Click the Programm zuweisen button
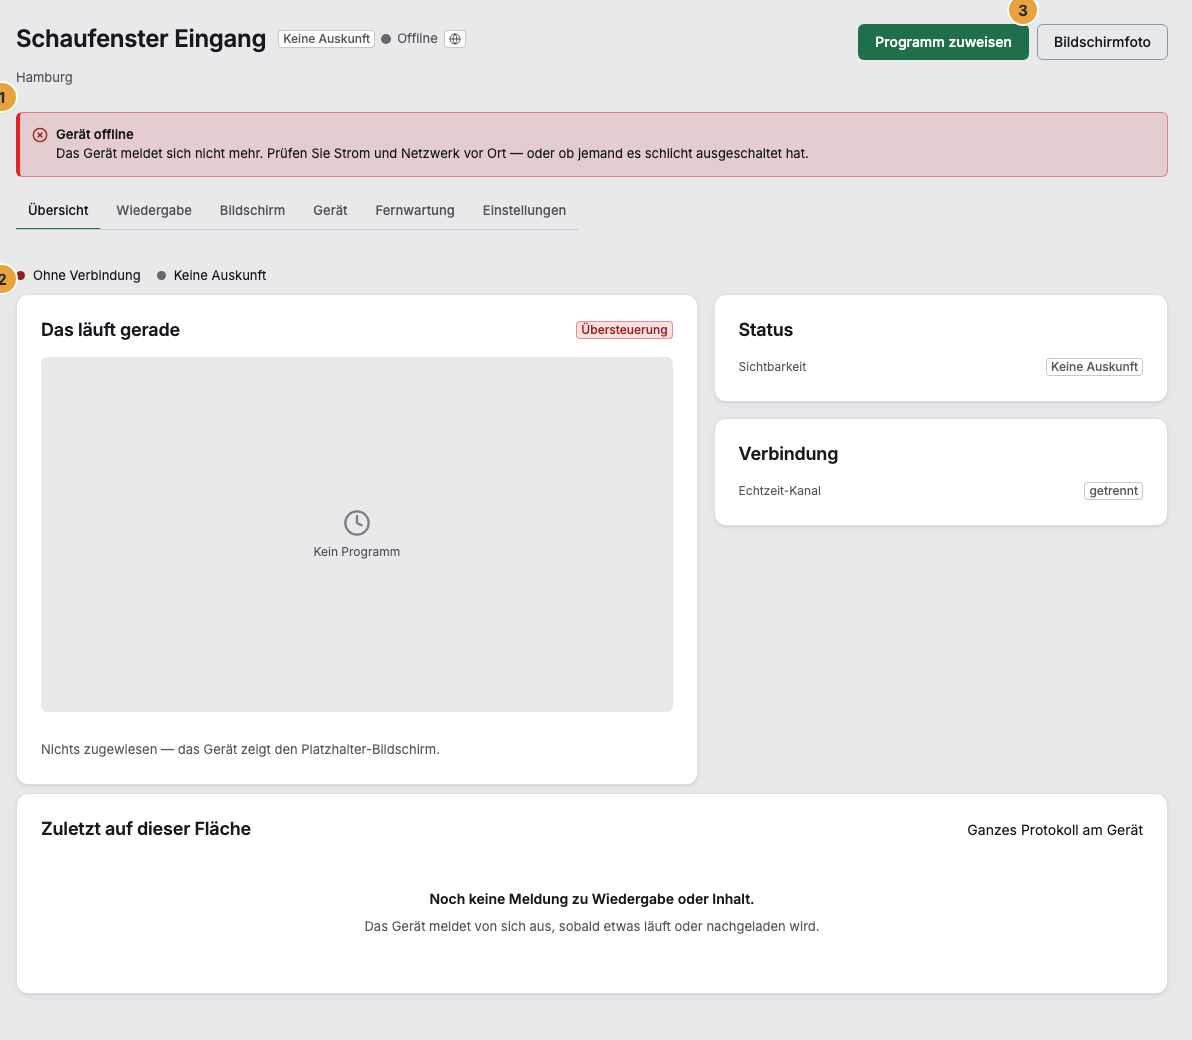Viewport: 1192px width, 1040px height. (x=943, y=42)
